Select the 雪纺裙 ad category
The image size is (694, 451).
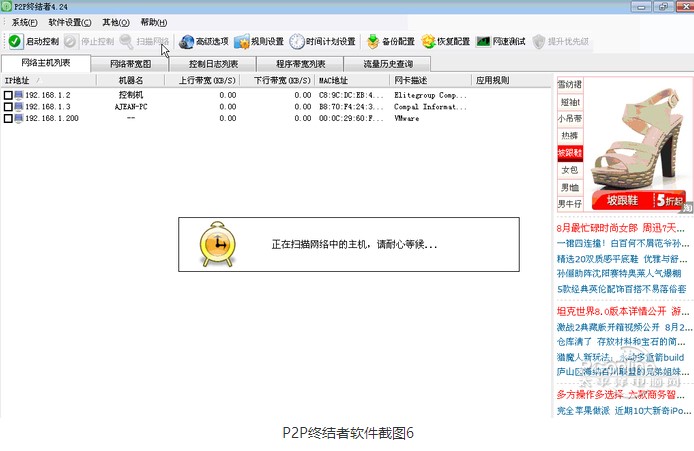pos(570,85)
